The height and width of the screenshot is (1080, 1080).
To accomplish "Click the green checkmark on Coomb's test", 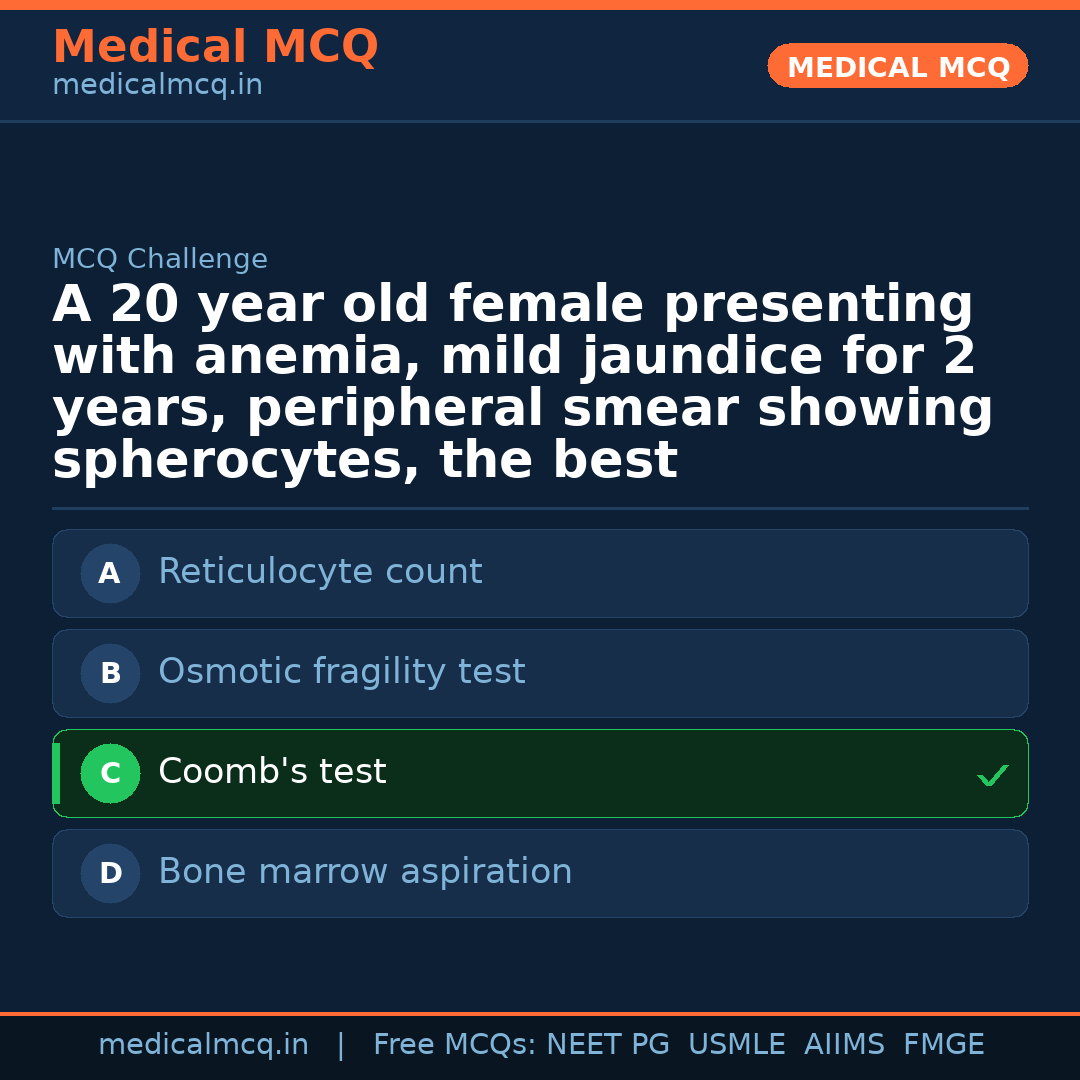I will [992, 775].
